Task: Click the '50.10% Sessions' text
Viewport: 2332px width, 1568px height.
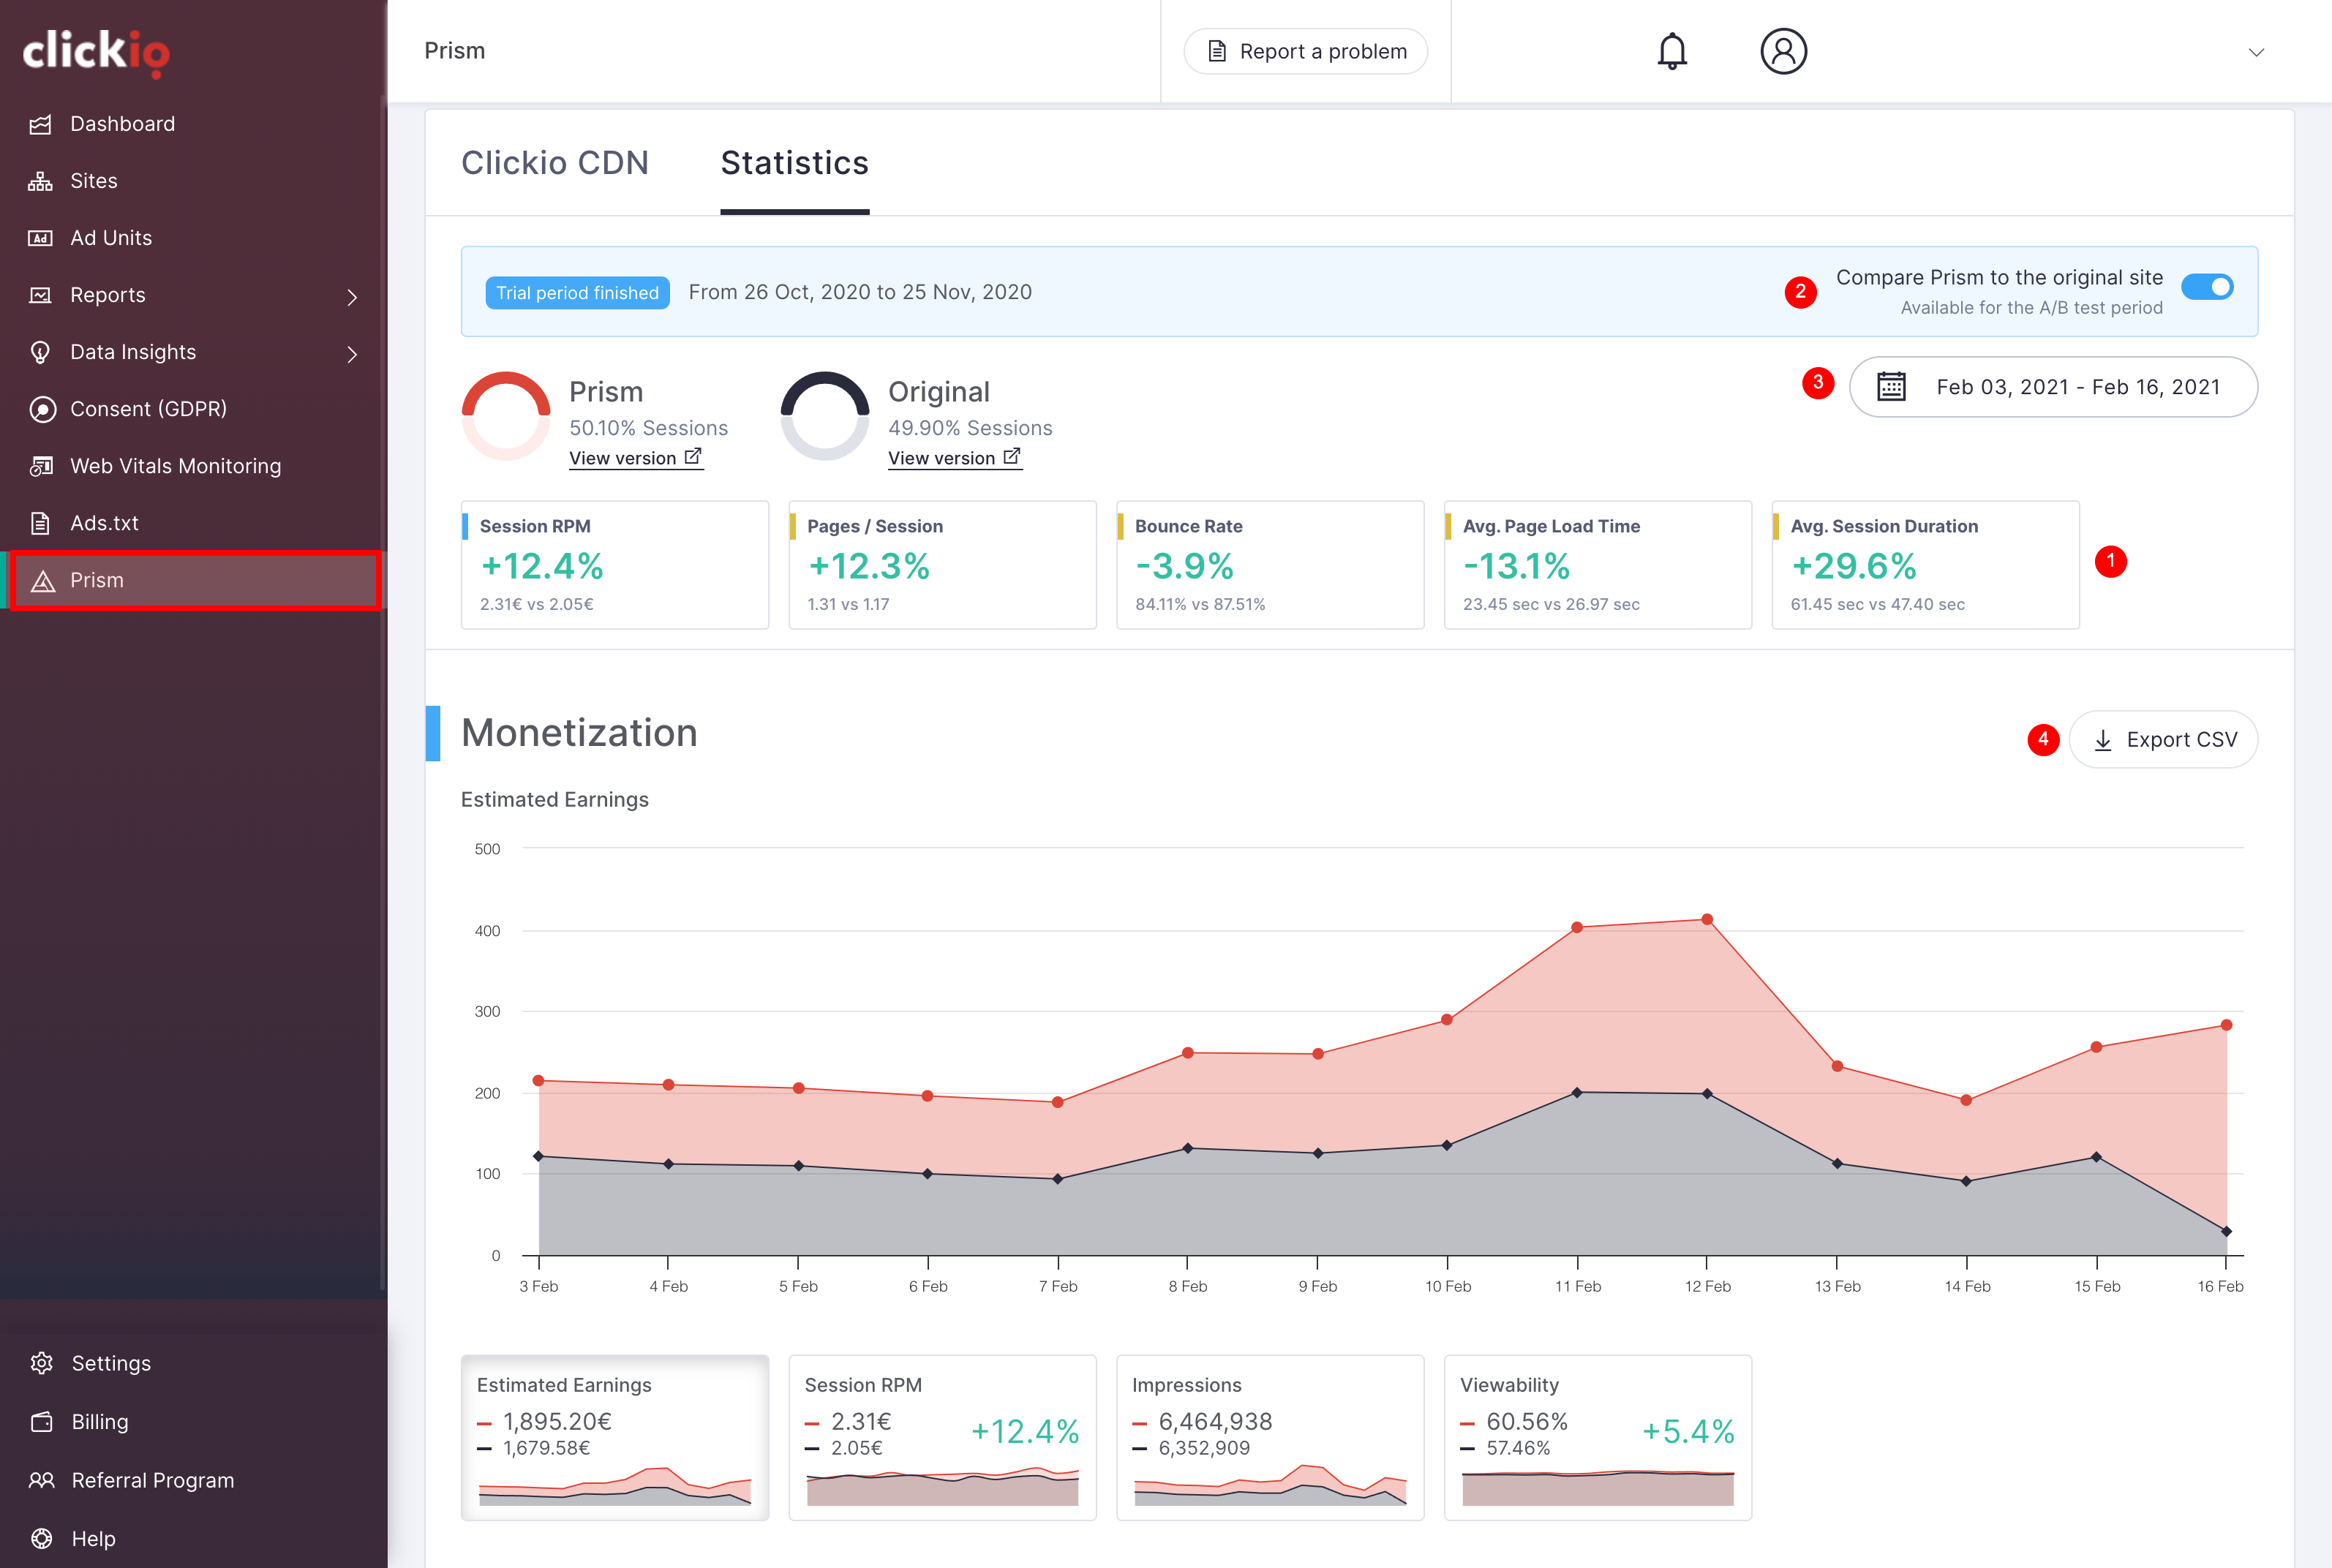Action: point(649,428)
